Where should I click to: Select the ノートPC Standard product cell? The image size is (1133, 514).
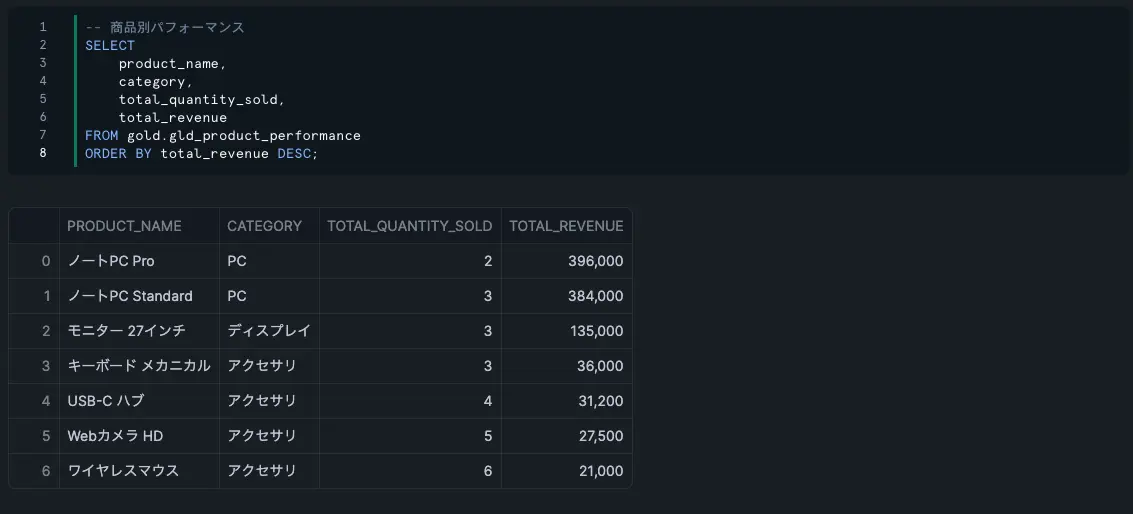click(130, 296)
